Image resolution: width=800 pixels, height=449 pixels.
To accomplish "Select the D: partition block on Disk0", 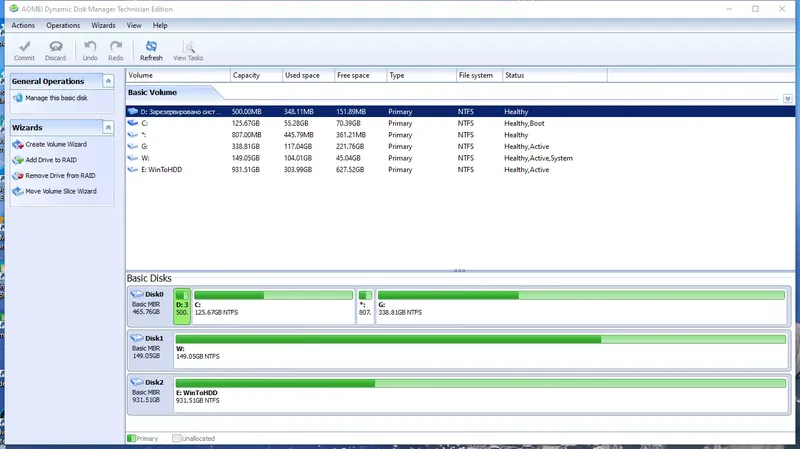I will click(x=182, y=306).
